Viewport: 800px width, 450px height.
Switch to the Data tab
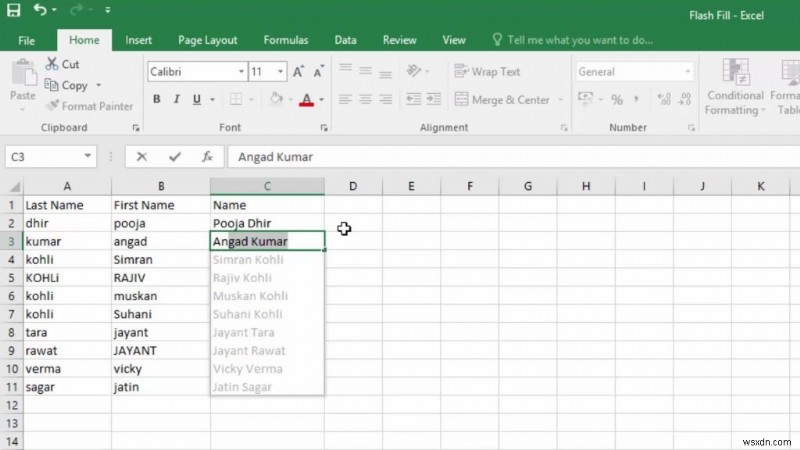pyautogui.click(x=345, y=40)
